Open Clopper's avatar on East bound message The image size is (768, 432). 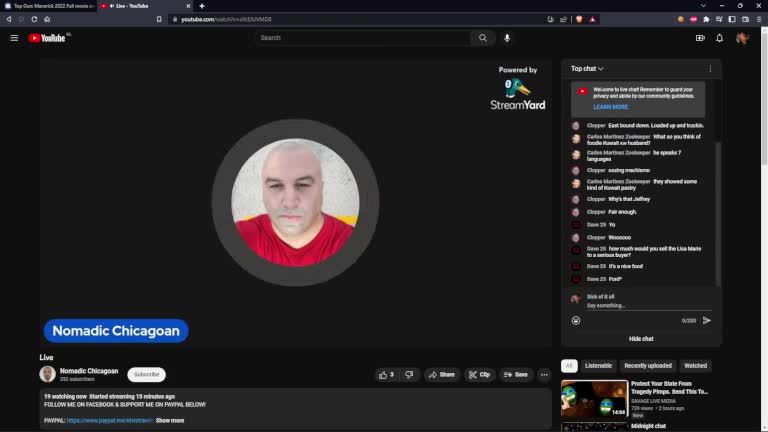(x=576, y=126)
